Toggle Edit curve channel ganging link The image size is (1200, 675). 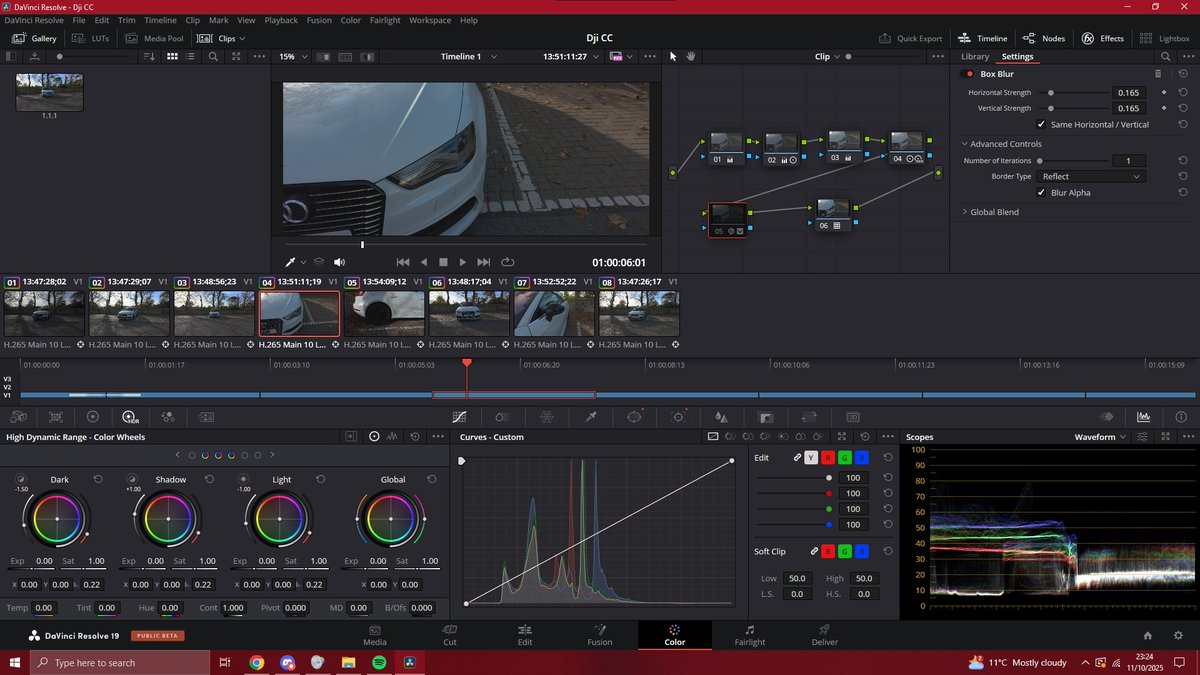(797, 458)
